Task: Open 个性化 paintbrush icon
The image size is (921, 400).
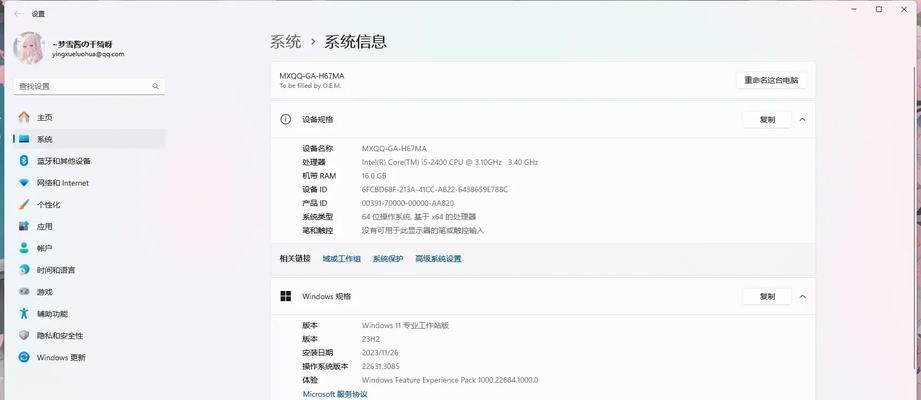Action: click(x=23, y=204)
